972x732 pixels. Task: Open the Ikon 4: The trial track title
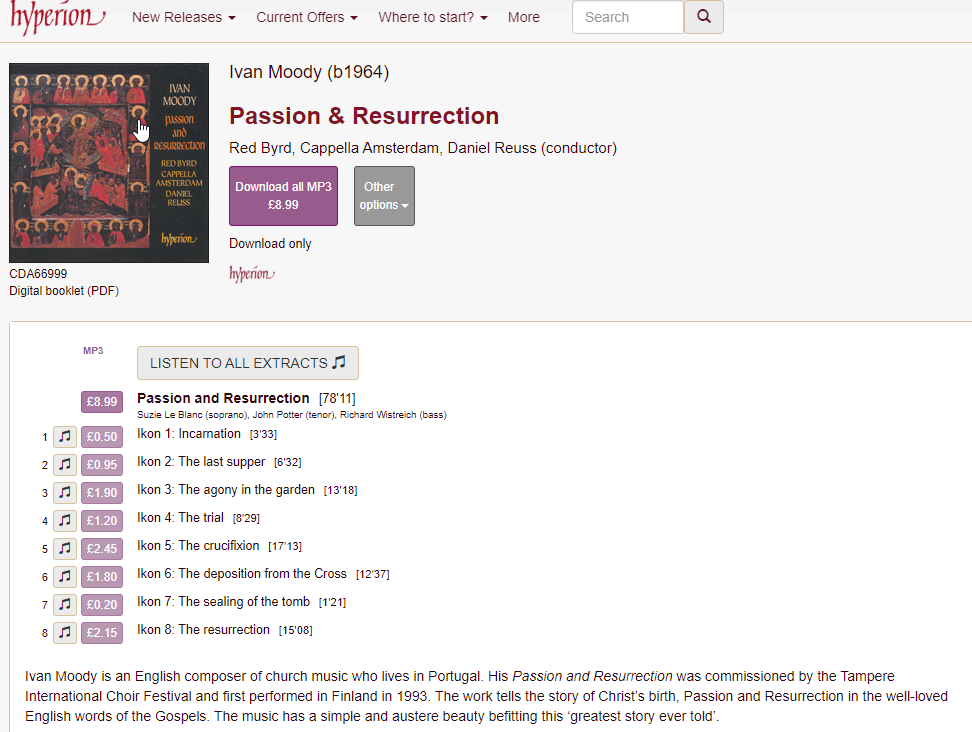180,518
